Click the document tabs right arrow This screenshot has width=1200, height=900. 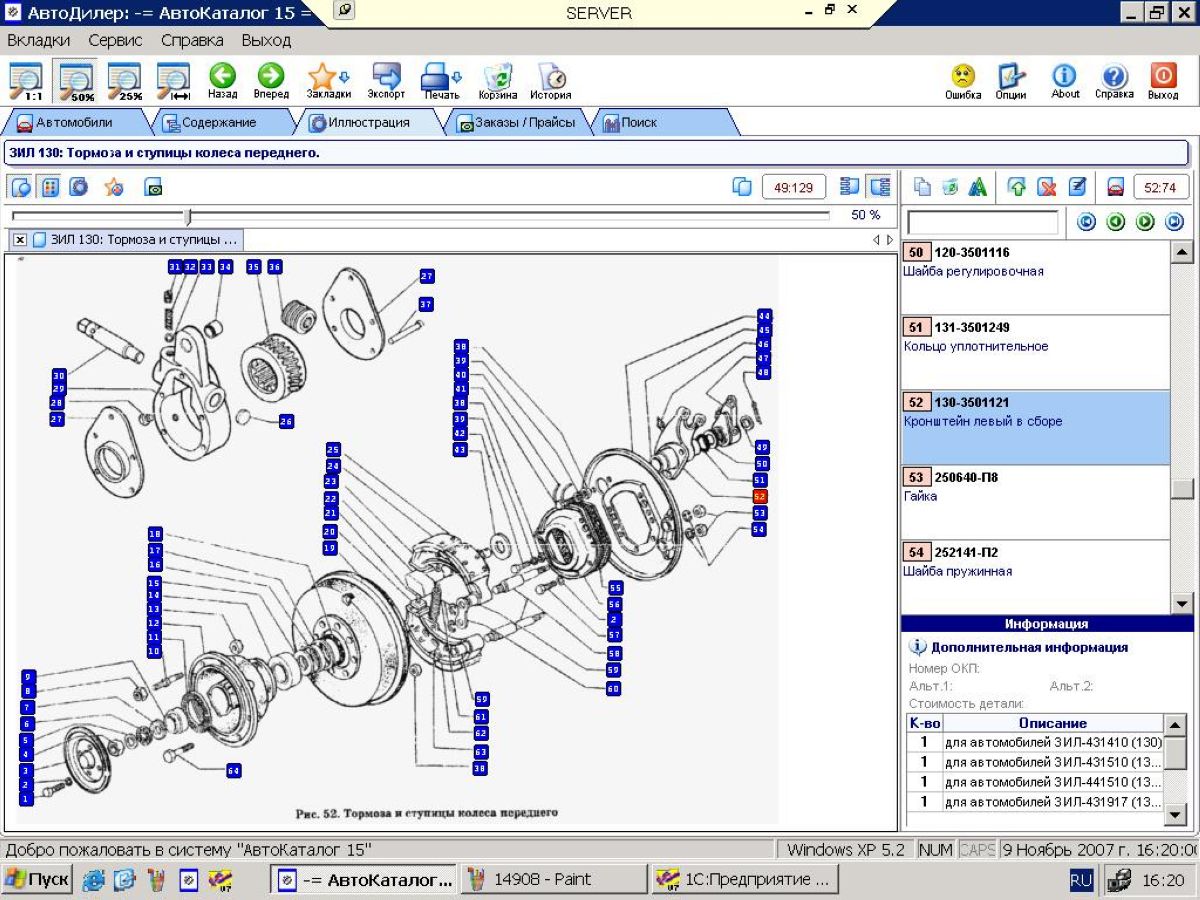(890, 240)
